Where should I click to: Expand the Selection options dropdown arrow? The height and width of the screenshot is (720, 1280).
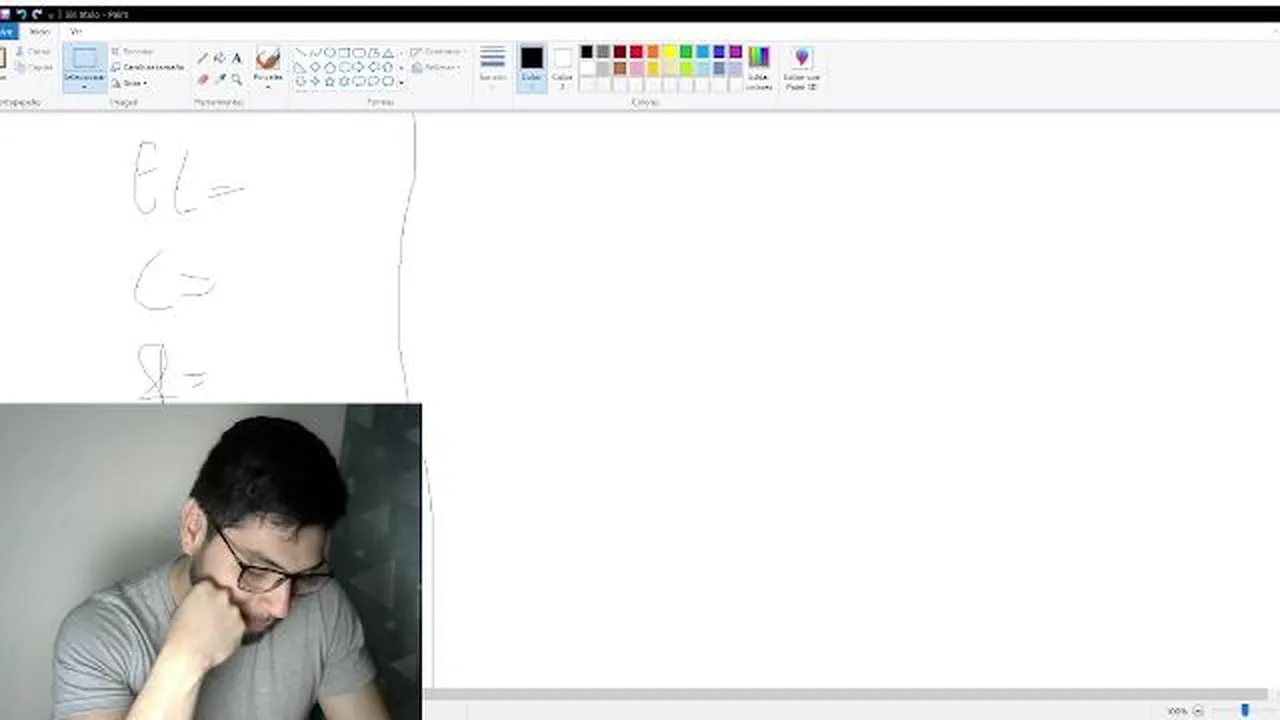pos(85,86)
